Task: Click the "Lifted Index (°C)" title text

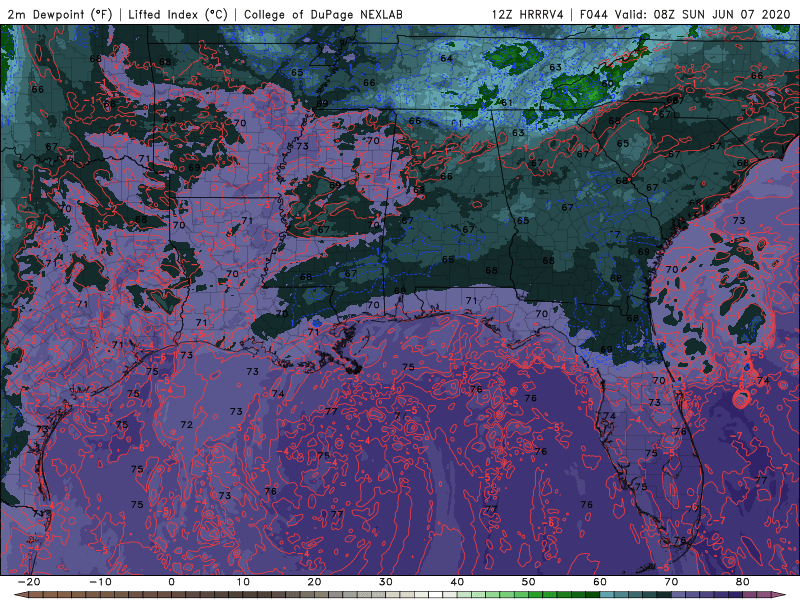Action: 178,14
